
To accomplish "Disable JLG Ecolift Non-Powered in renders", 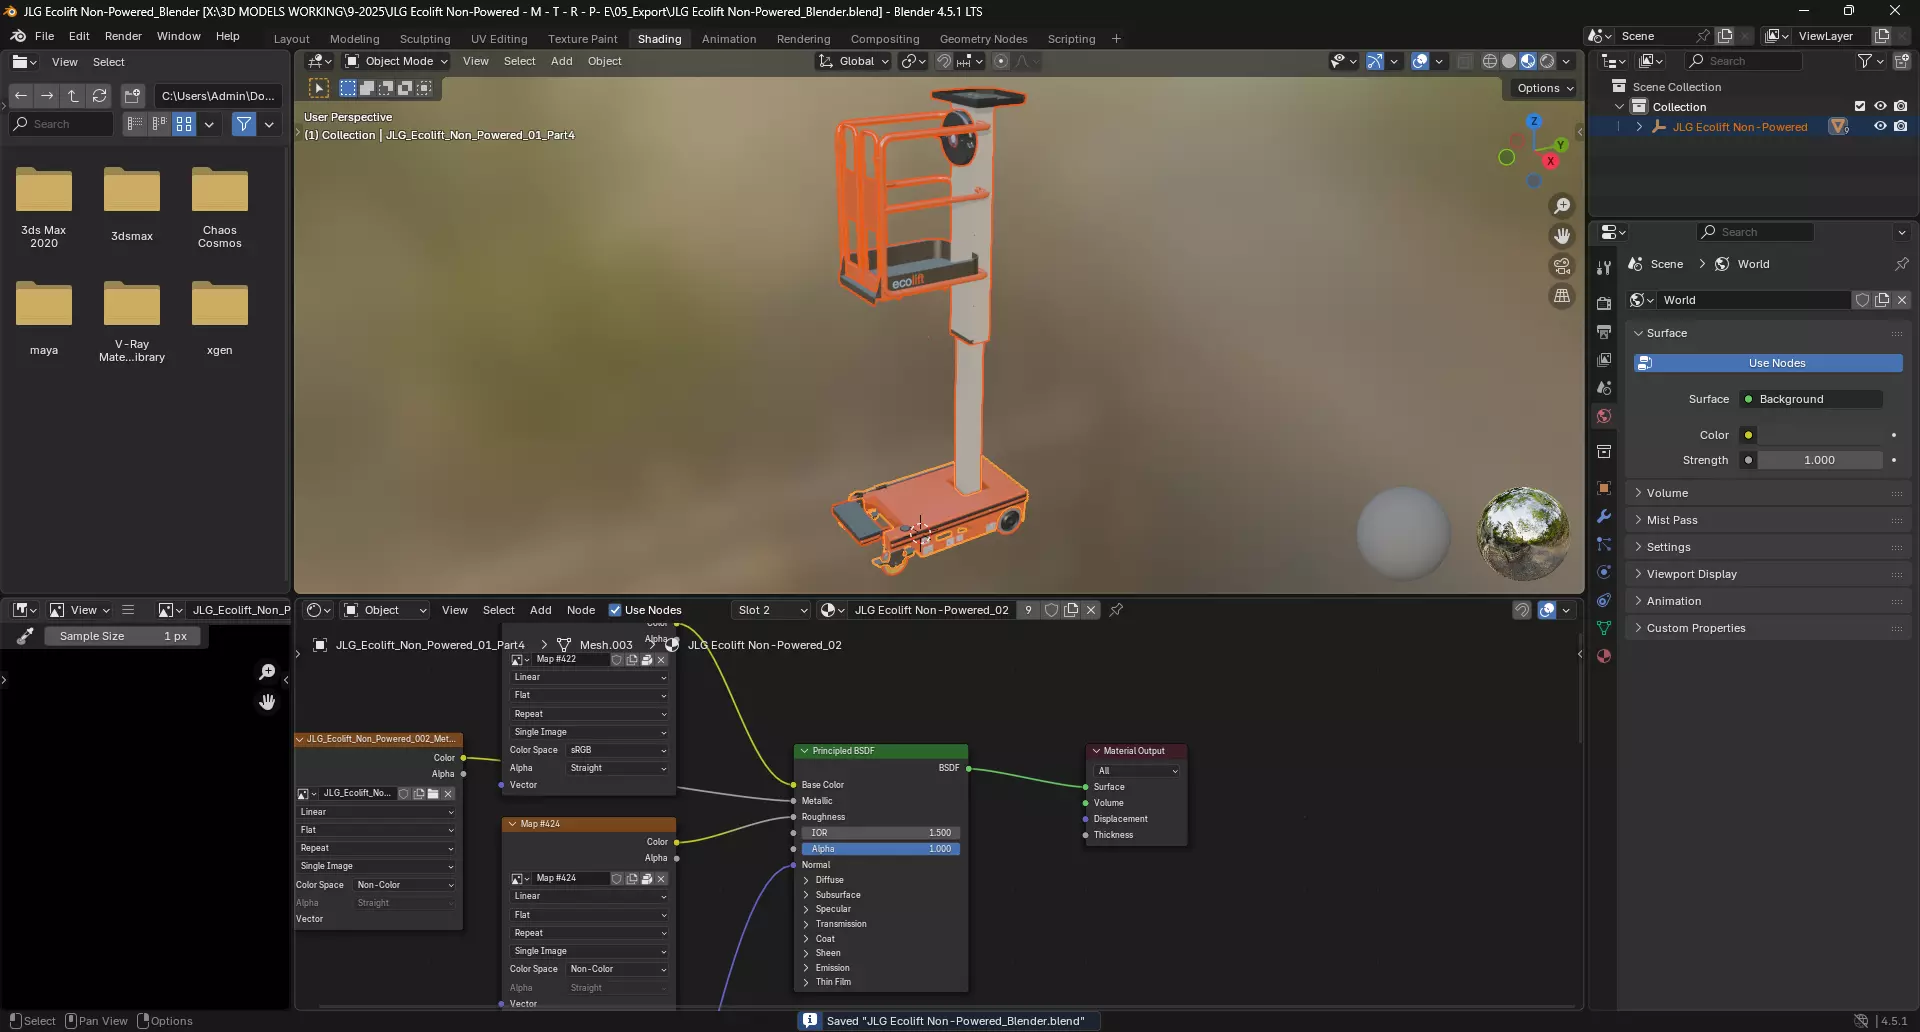I will click(1900, 127).
